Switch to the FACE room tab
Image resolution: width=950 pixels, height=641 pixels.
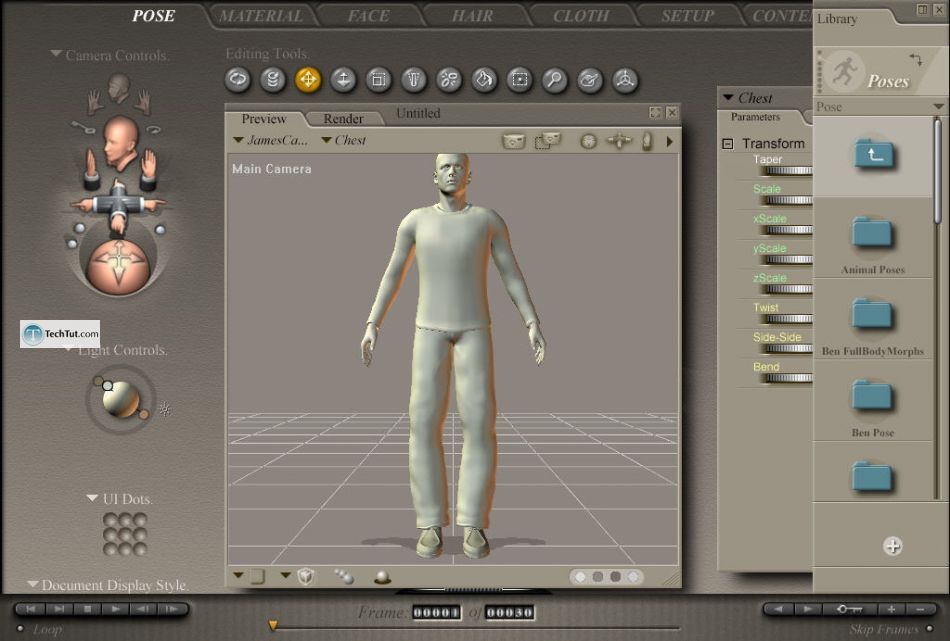pos(368,16)
